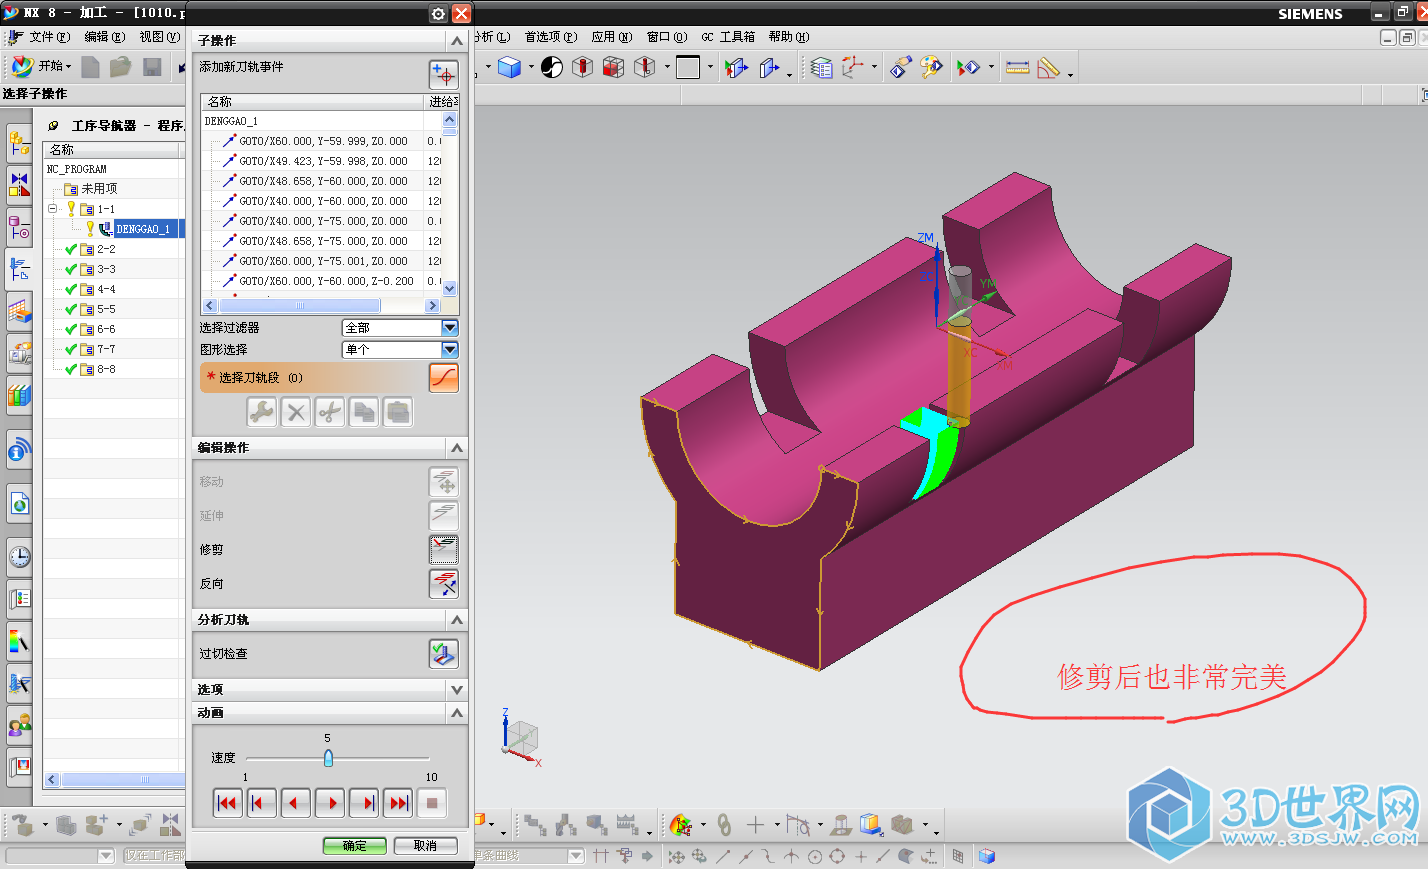Click the play backward button
The image size is (1428, 869).
[x=296, y=803]
